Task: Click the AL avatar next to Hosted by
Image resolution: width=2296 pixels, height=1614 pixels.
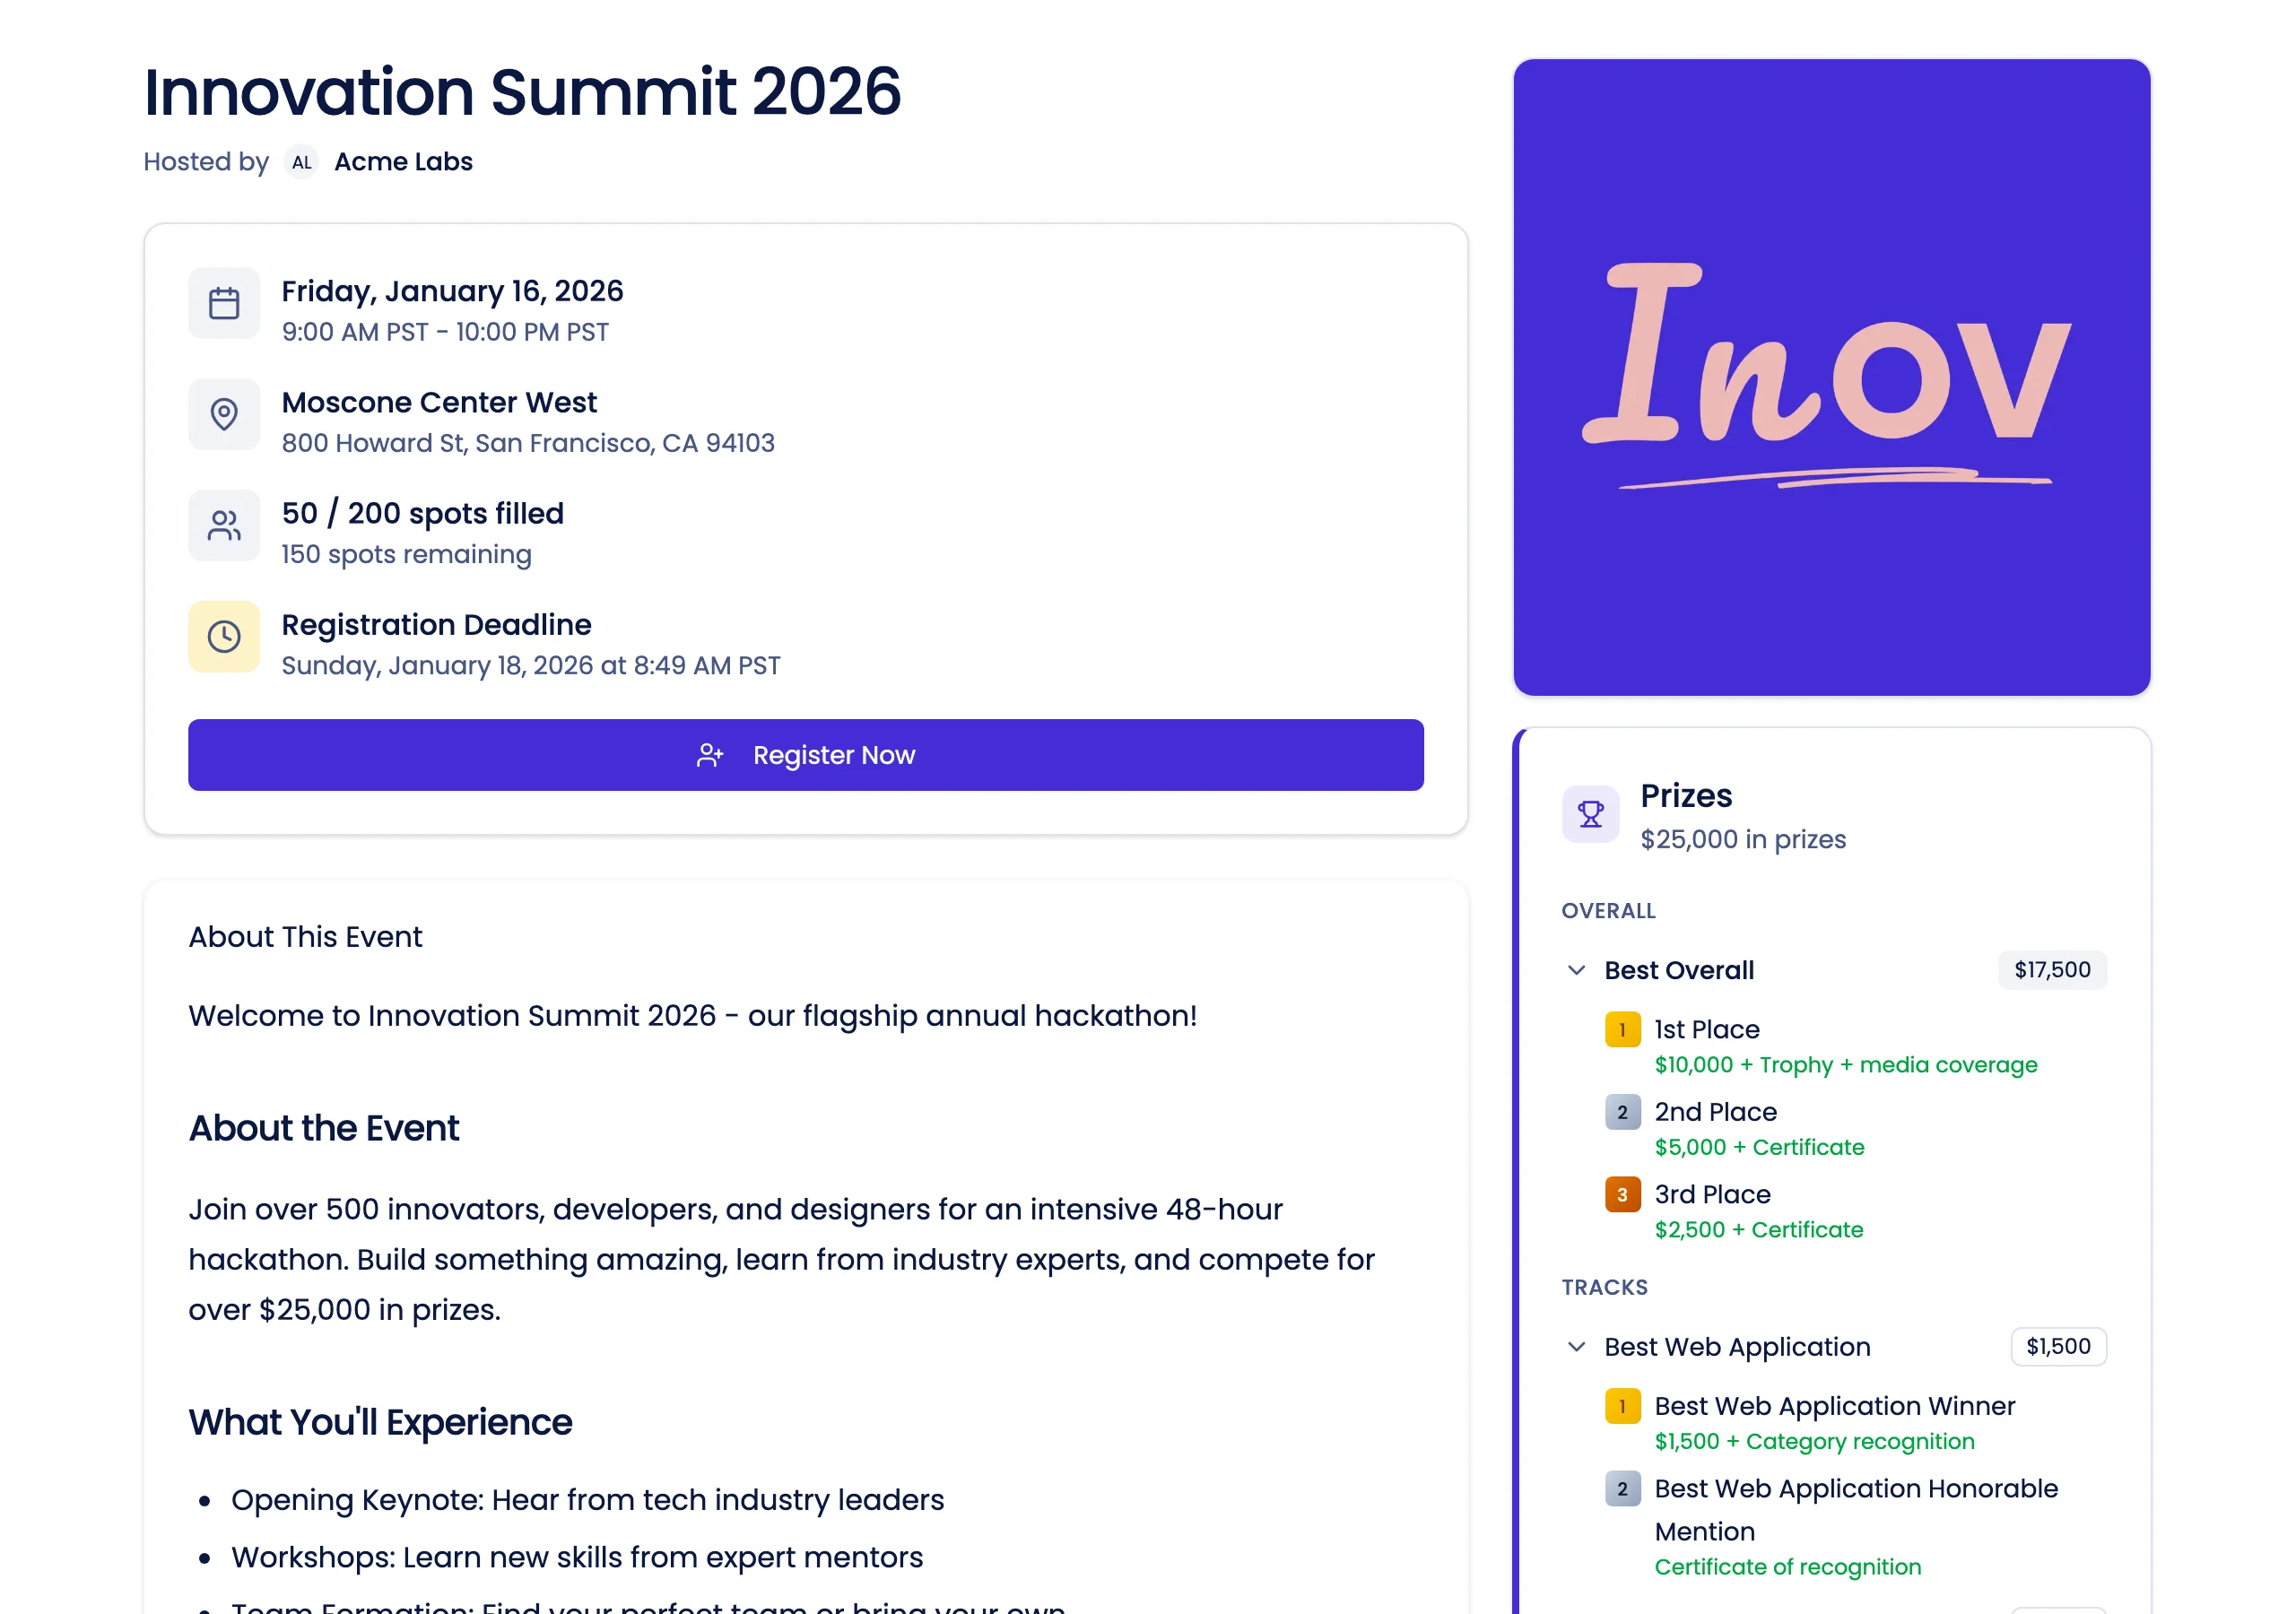Action: tap(302, 162)
